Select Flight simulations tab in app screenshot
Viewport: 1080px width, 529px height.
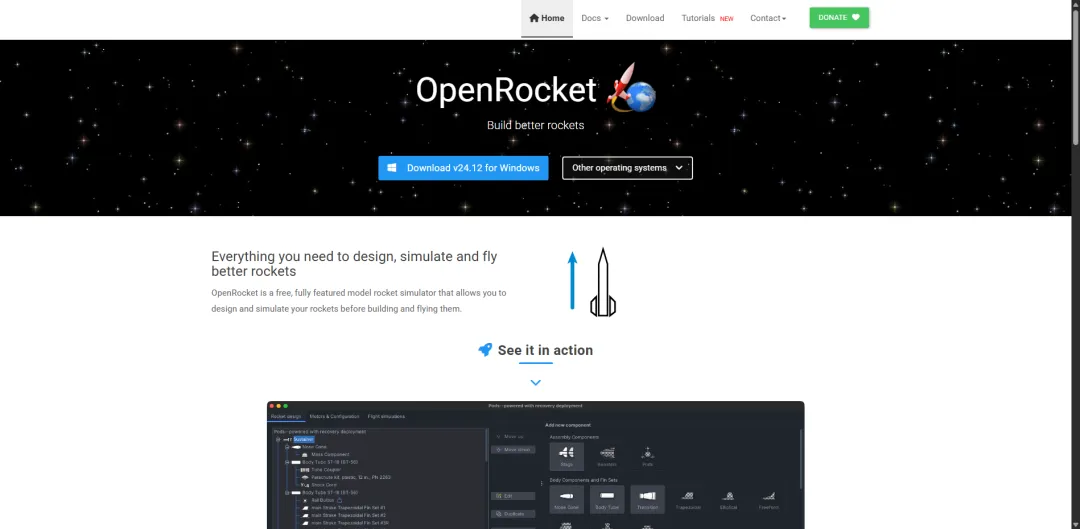386,417
